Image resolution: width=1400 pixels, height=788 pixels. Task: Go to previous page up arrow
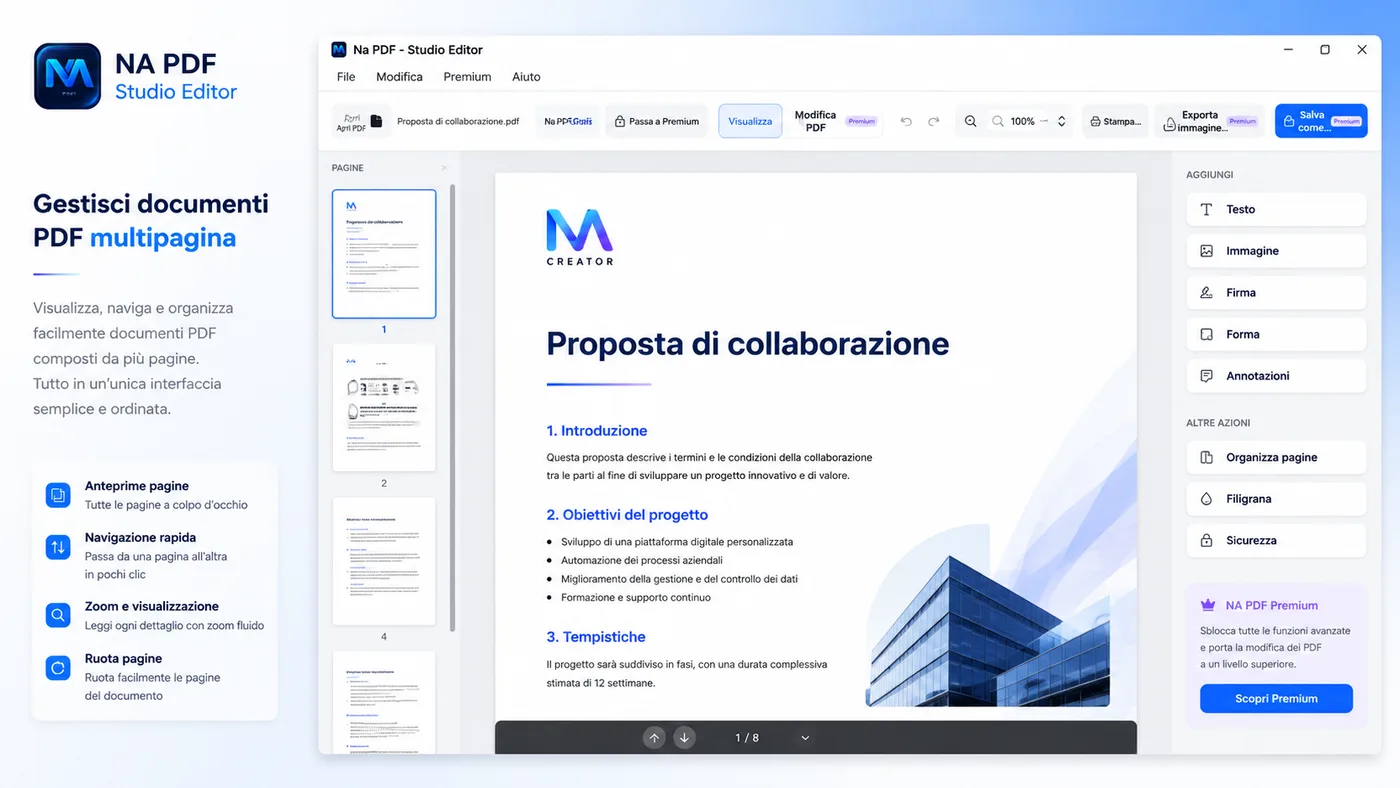coord(654,738)
